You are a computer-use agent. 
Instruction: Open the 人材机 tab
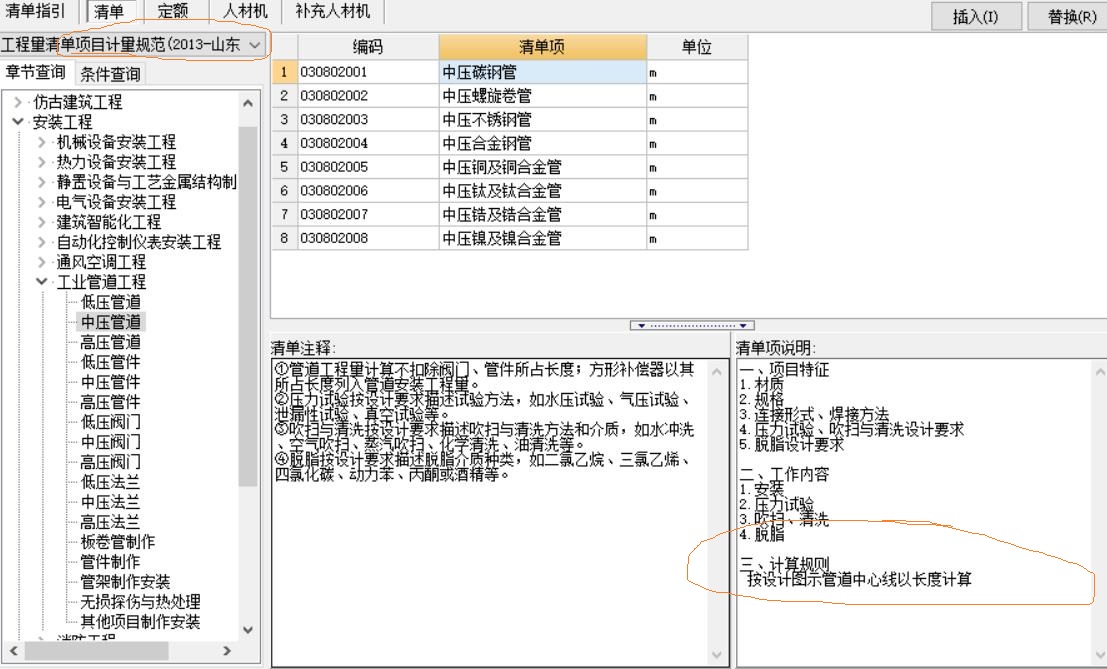coord(246,11)
